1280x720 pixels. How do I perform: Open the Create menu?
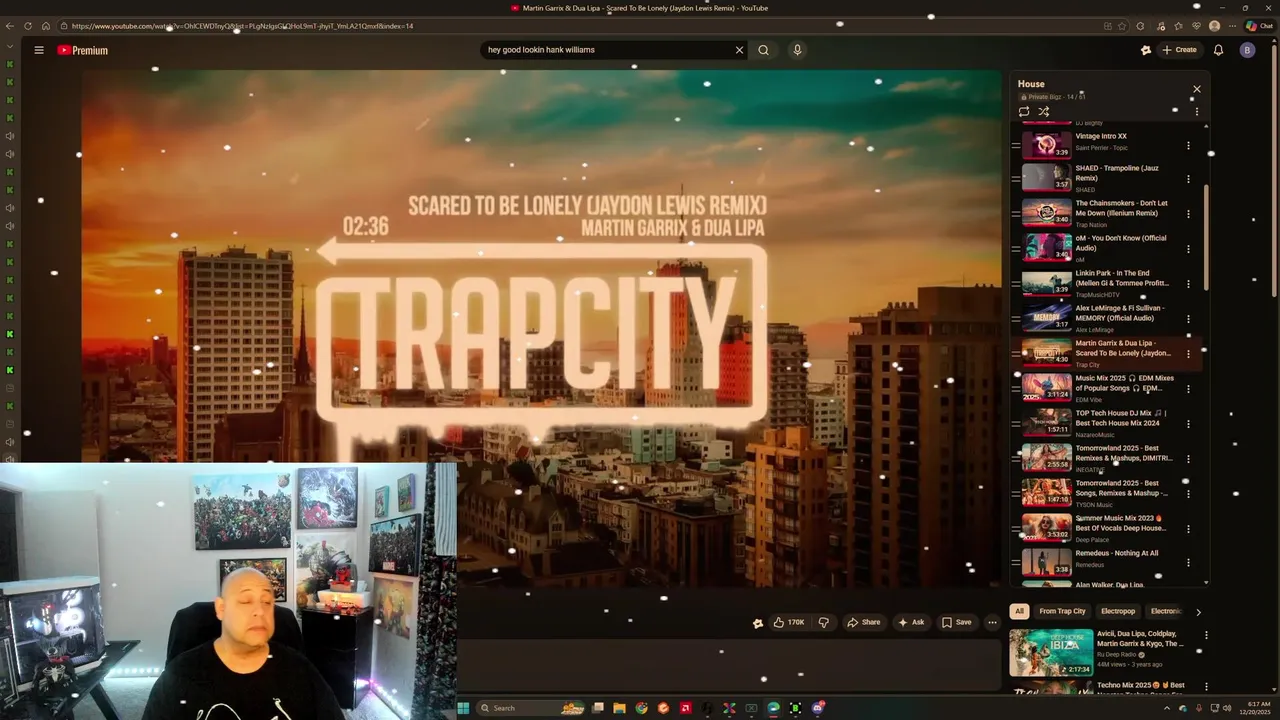pyautogui.click(x=1179, y=50)
